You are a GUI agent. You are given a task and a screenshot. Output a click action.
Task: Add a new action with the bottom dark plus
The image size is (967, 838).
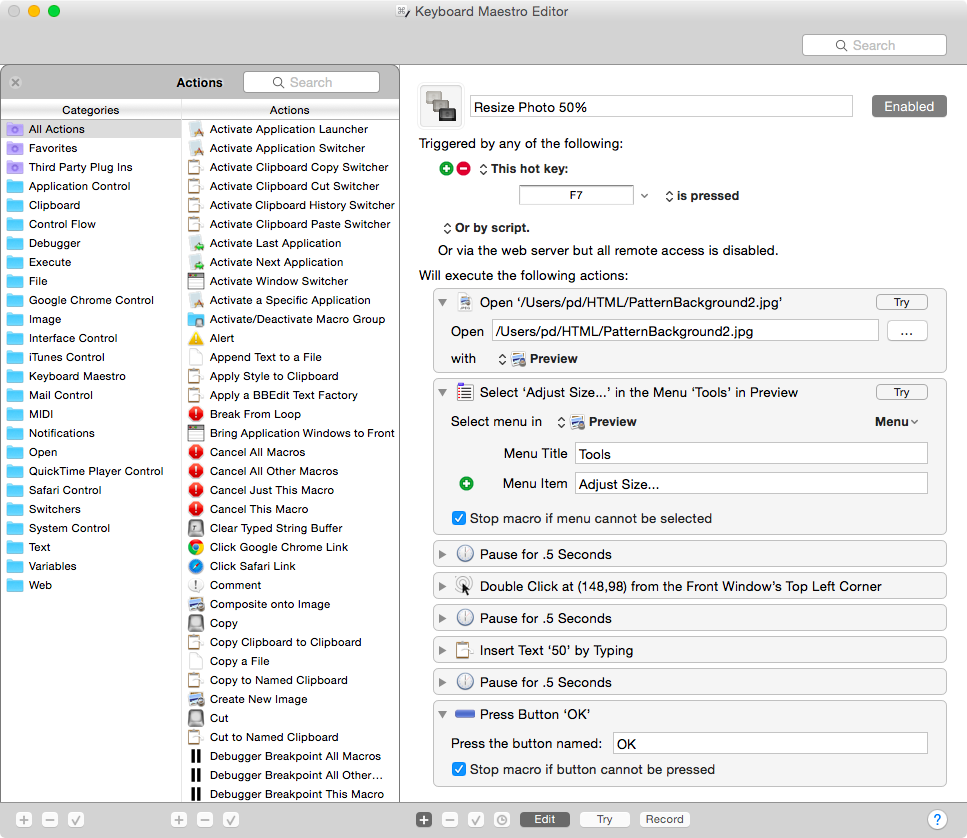tap(424, 820)
